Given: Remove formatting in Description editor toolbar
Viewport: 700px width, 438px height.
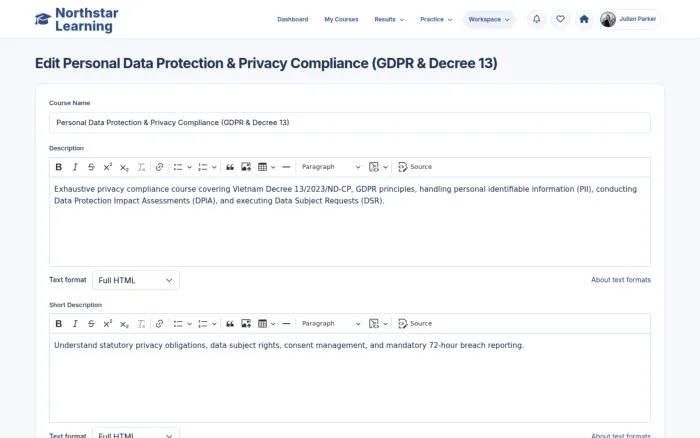Looking at the screenshot, I should [x=141, y=167].
